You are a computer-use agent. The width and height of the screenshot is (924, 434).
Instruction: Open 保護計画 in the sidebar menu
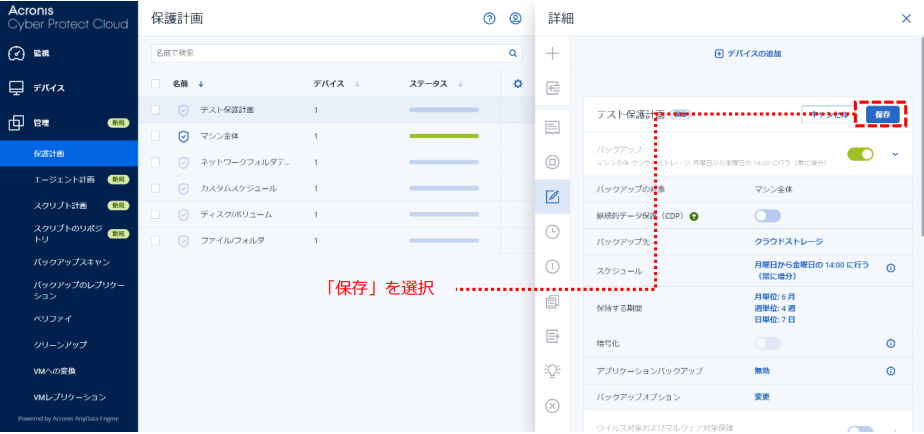(49, 154)
